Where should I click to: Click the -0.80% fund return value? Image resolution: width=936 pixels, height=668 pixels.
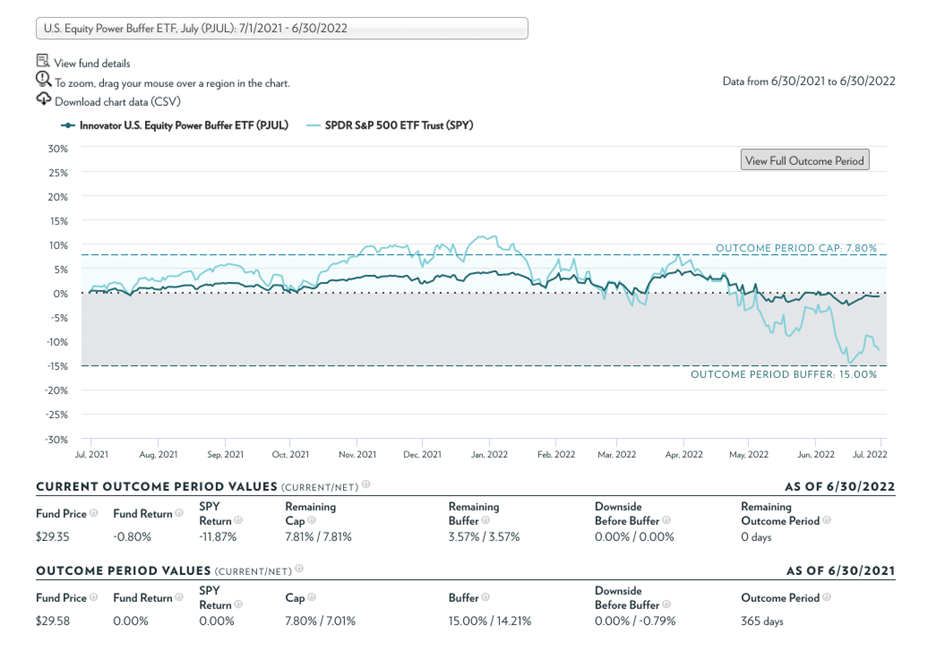pyautogui.click(x=132, y=537)
